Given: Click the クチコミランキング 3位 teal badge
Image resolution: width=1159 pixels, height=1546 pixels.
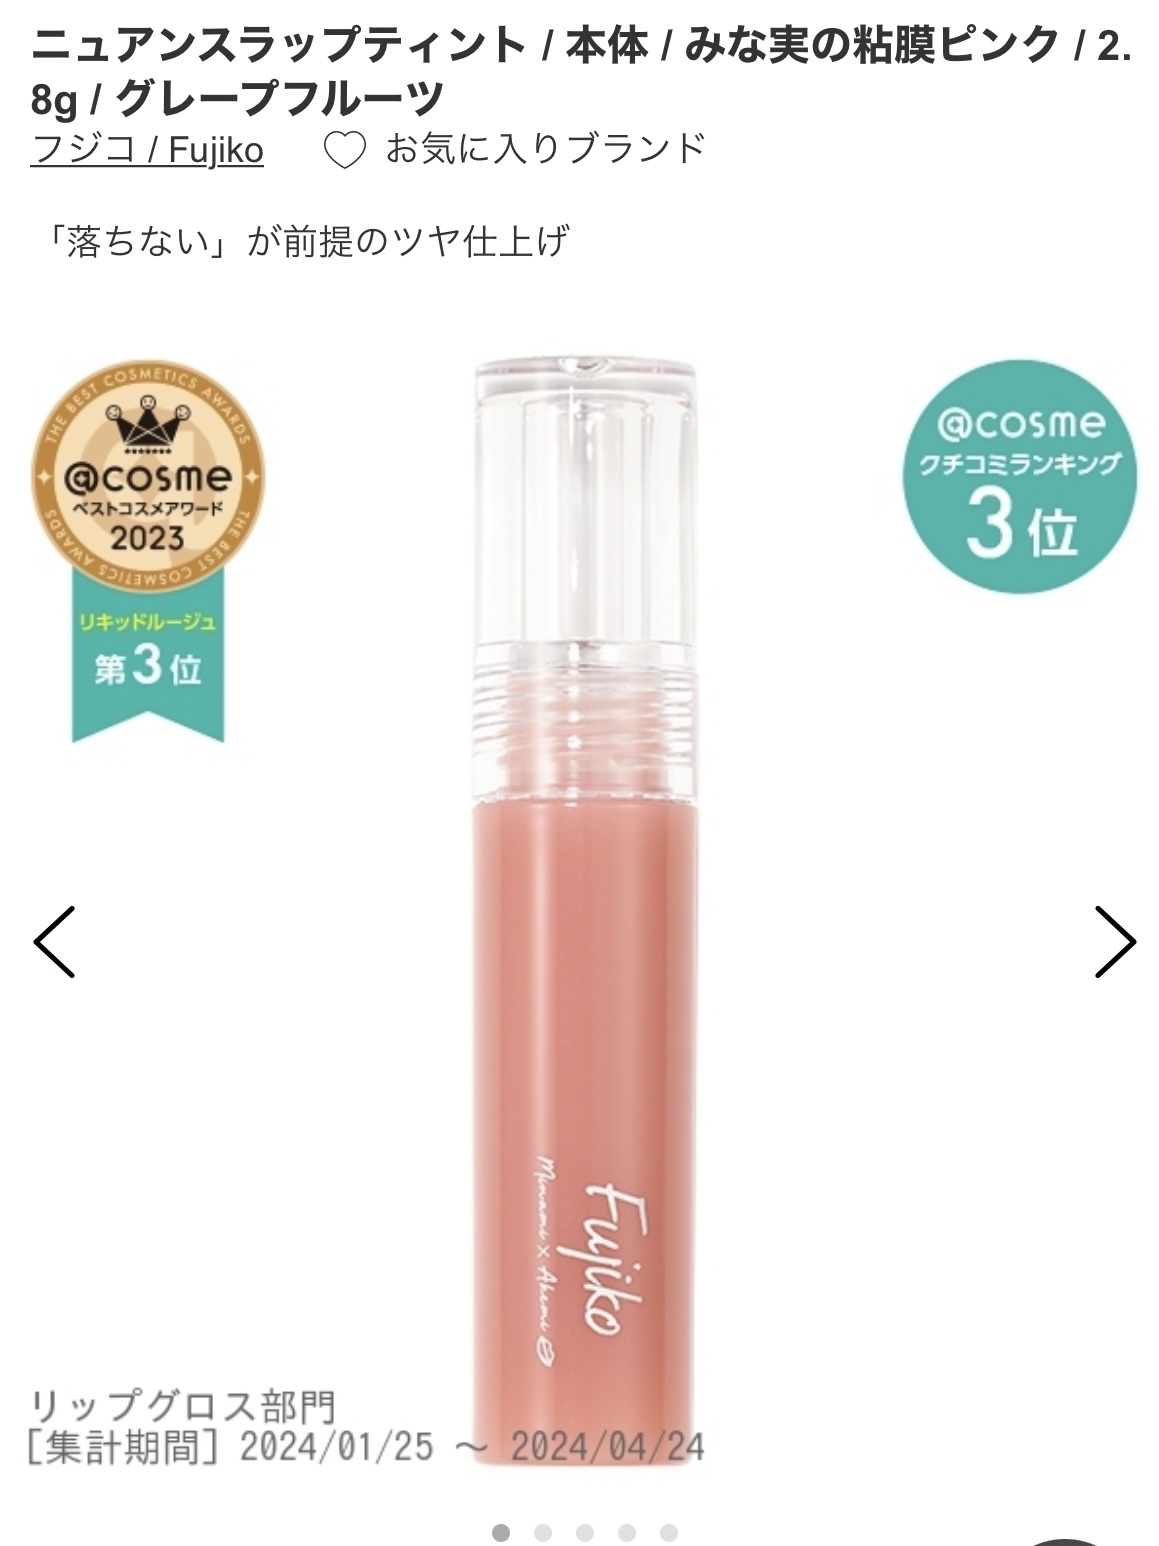Looking at the screenshot, I should (x=1020, y=477).
